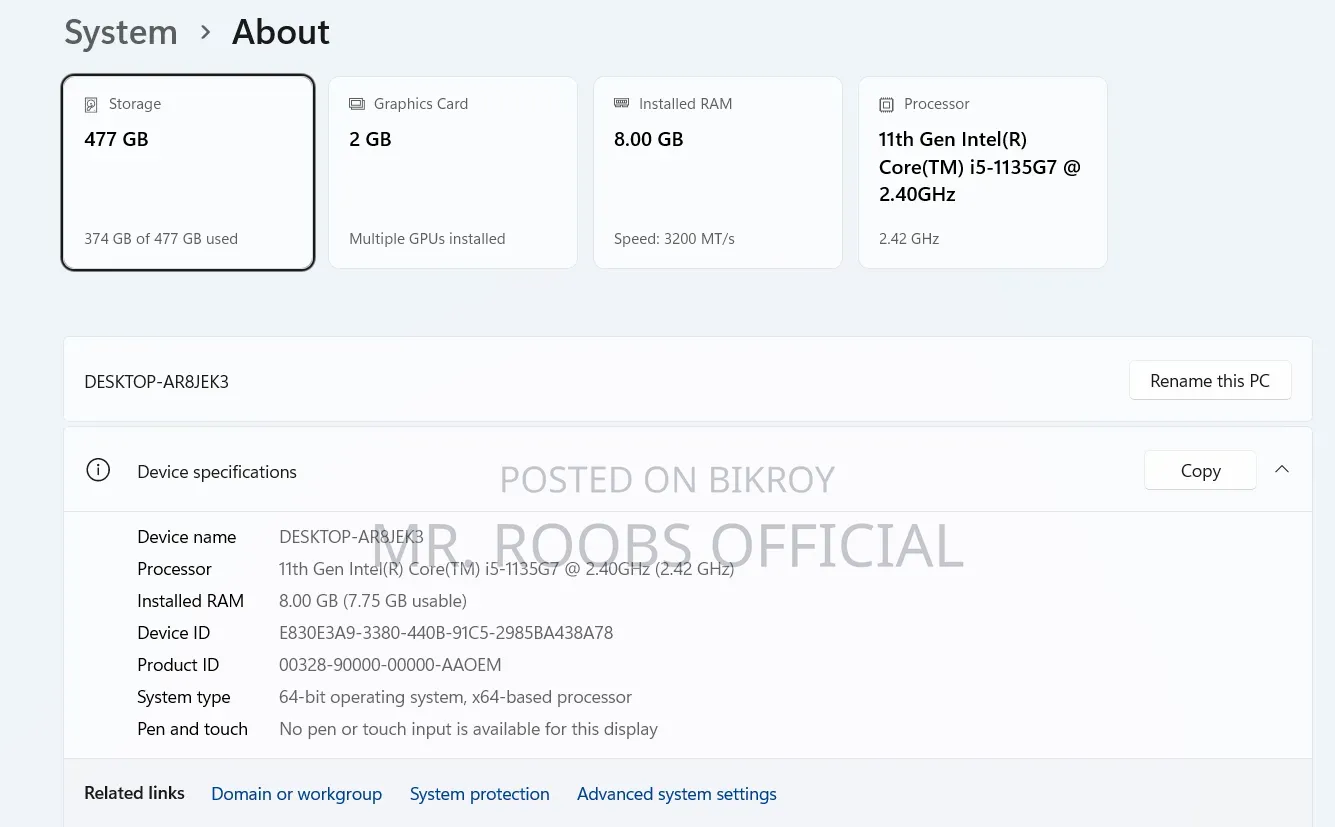The width and height of the screenshot is (1335, 827).
Task: Open the Installed RAM 8.00 GB card
Action: click(718, 172)
